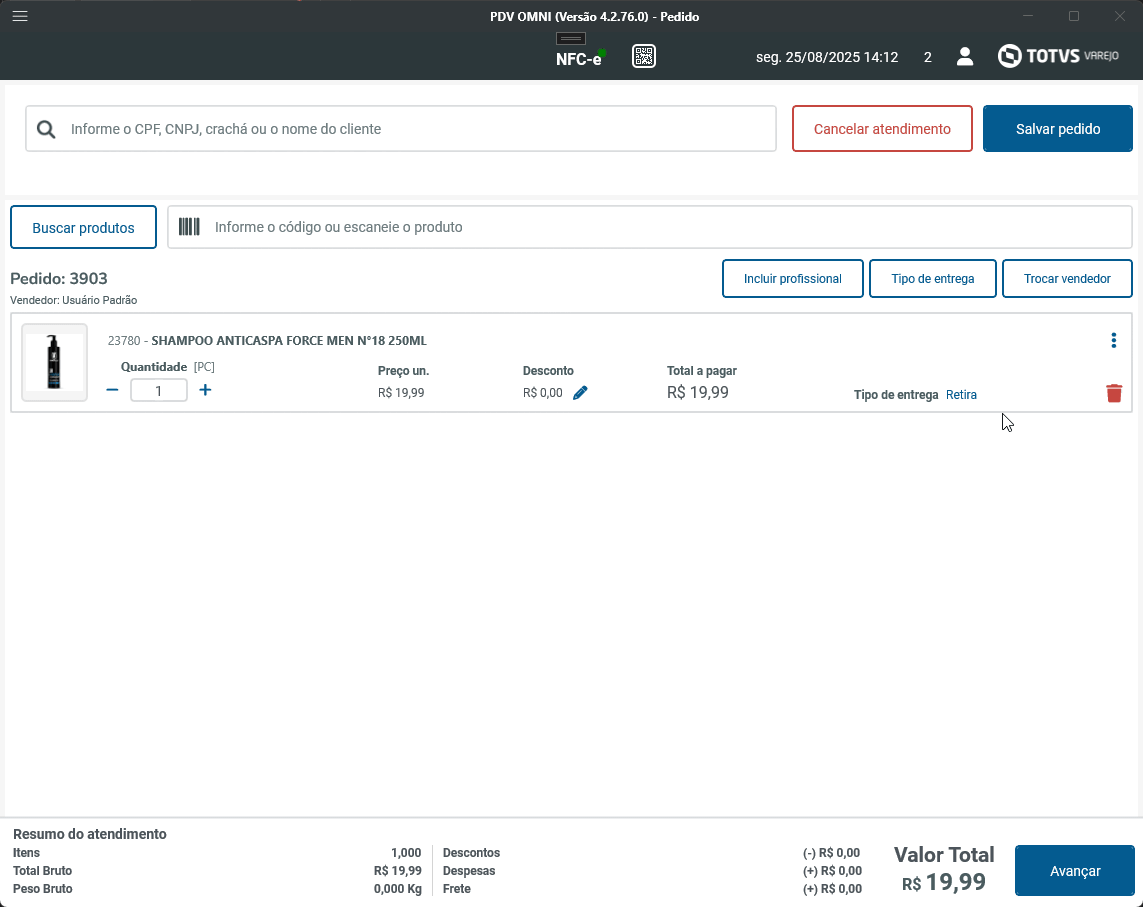1143x907 pixels.
Task: Click the discount value R$ 0,00
Action: click(542, 393)
